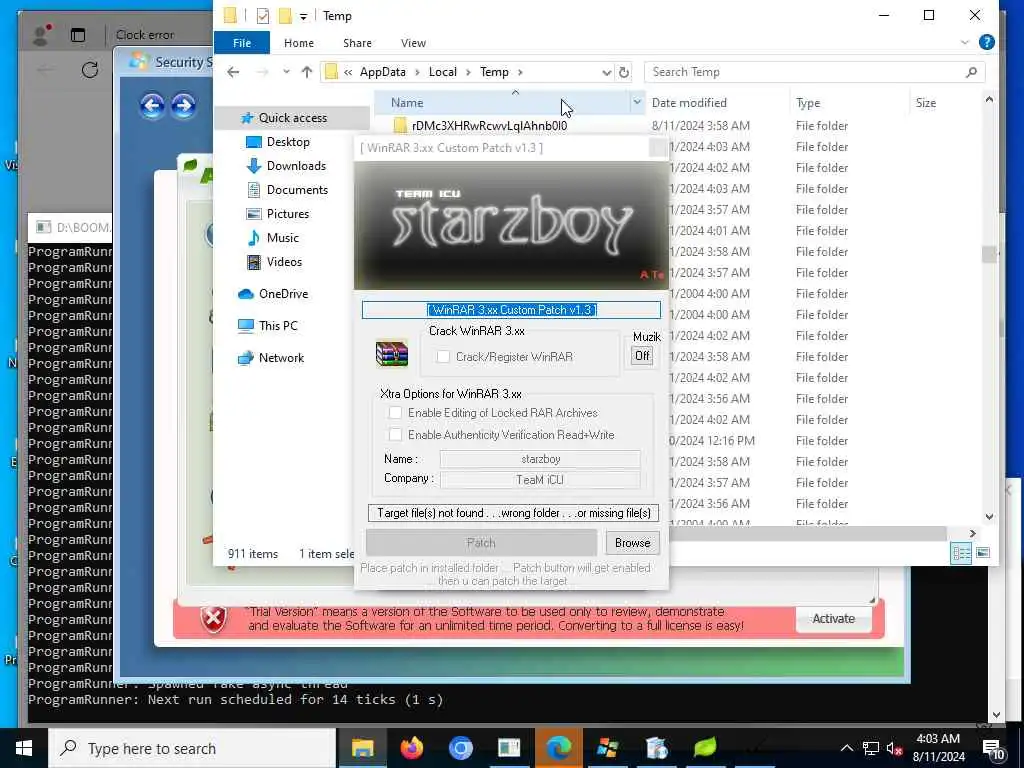Click blue forward arrow in Security window
This screenshot has width=1024, height=768.
[184, 105]
